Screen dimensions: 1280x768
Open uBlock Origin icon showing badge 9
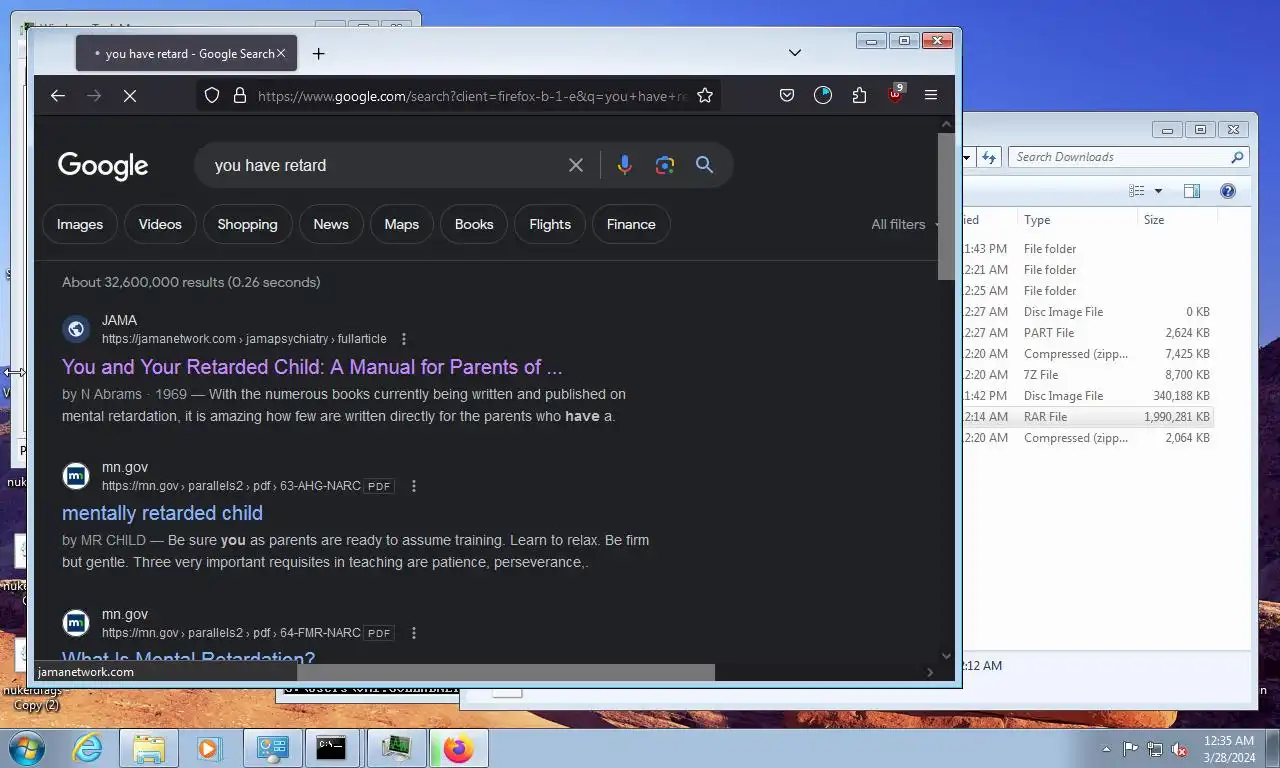[x=895, y=94]
